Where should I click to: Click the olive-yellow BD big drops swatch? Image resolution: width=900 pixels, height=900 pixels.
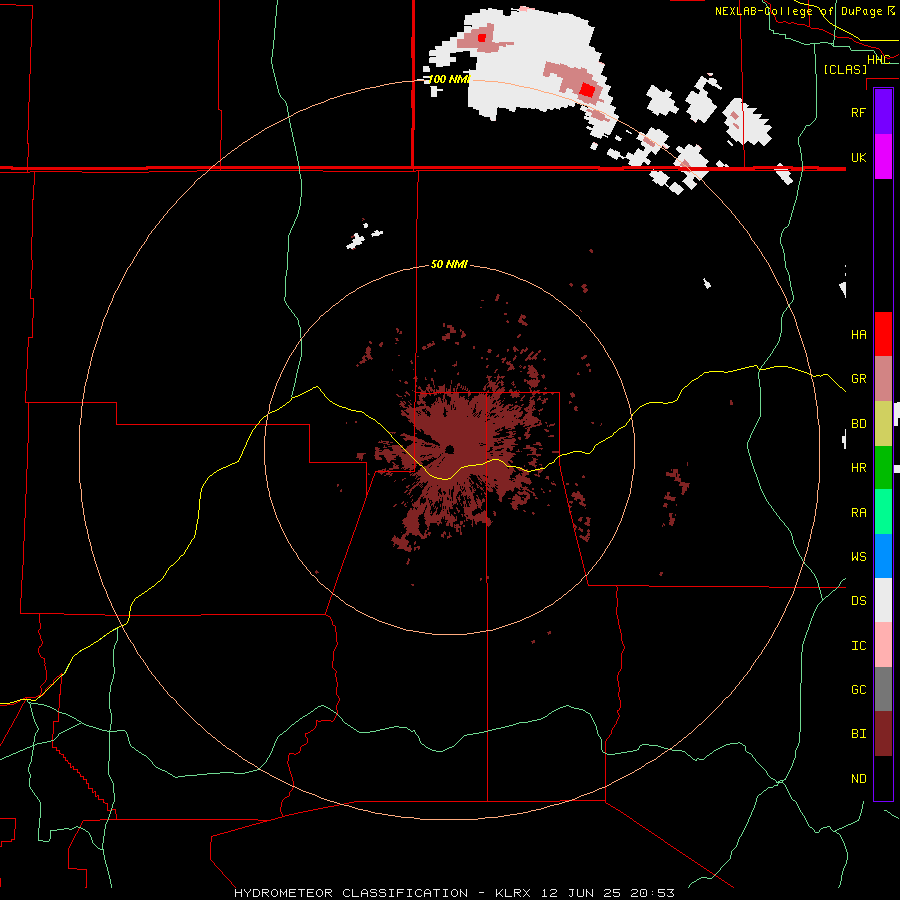883,424
